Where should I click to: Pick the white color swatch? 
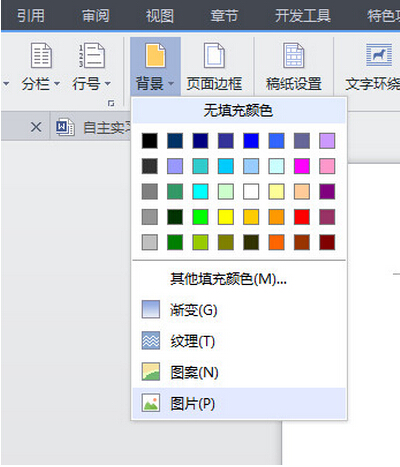click(x=251, y=192)
